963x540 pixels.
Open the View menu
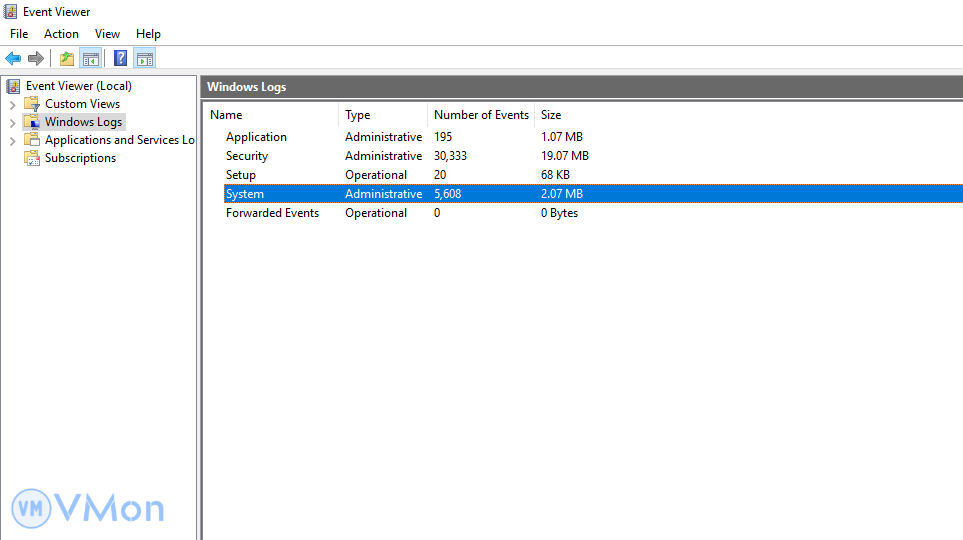[107, 34]
